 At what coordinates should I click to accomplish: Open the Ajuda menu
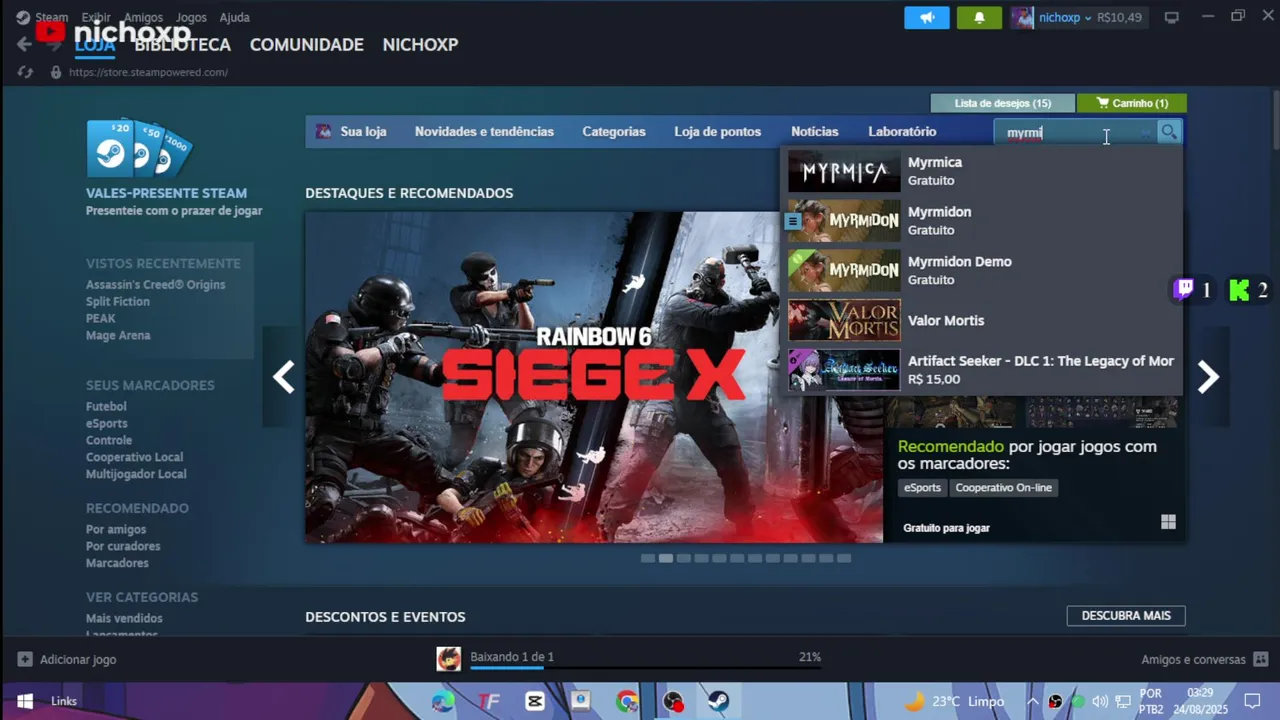coord(235,17)
